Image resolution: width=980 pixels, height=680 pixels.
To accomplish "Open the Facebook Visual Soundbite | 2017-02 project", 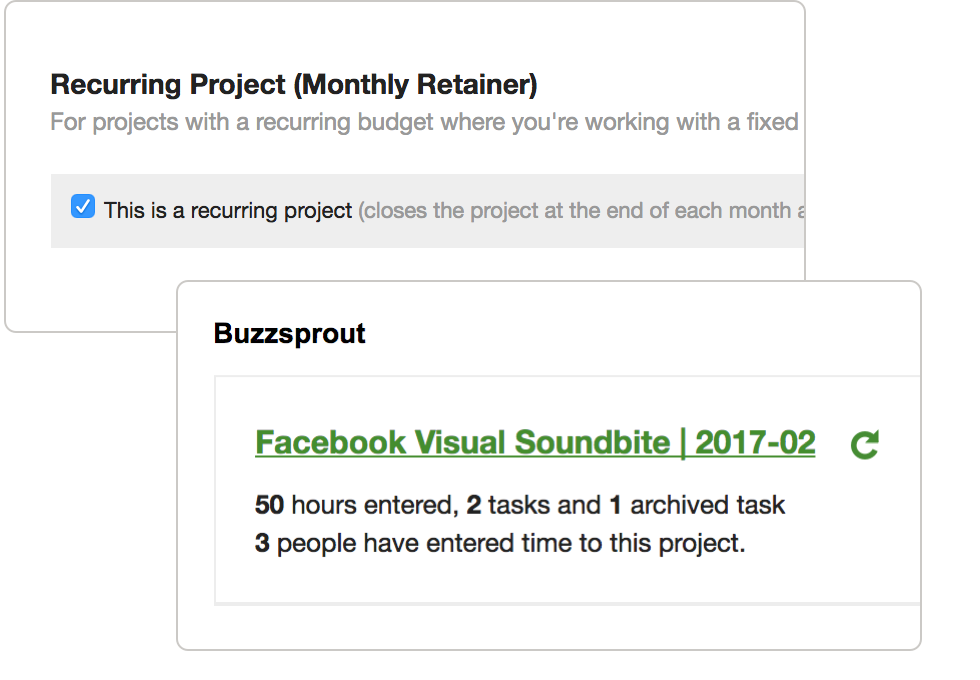I will pyautogui.click(x=535, y=441).
